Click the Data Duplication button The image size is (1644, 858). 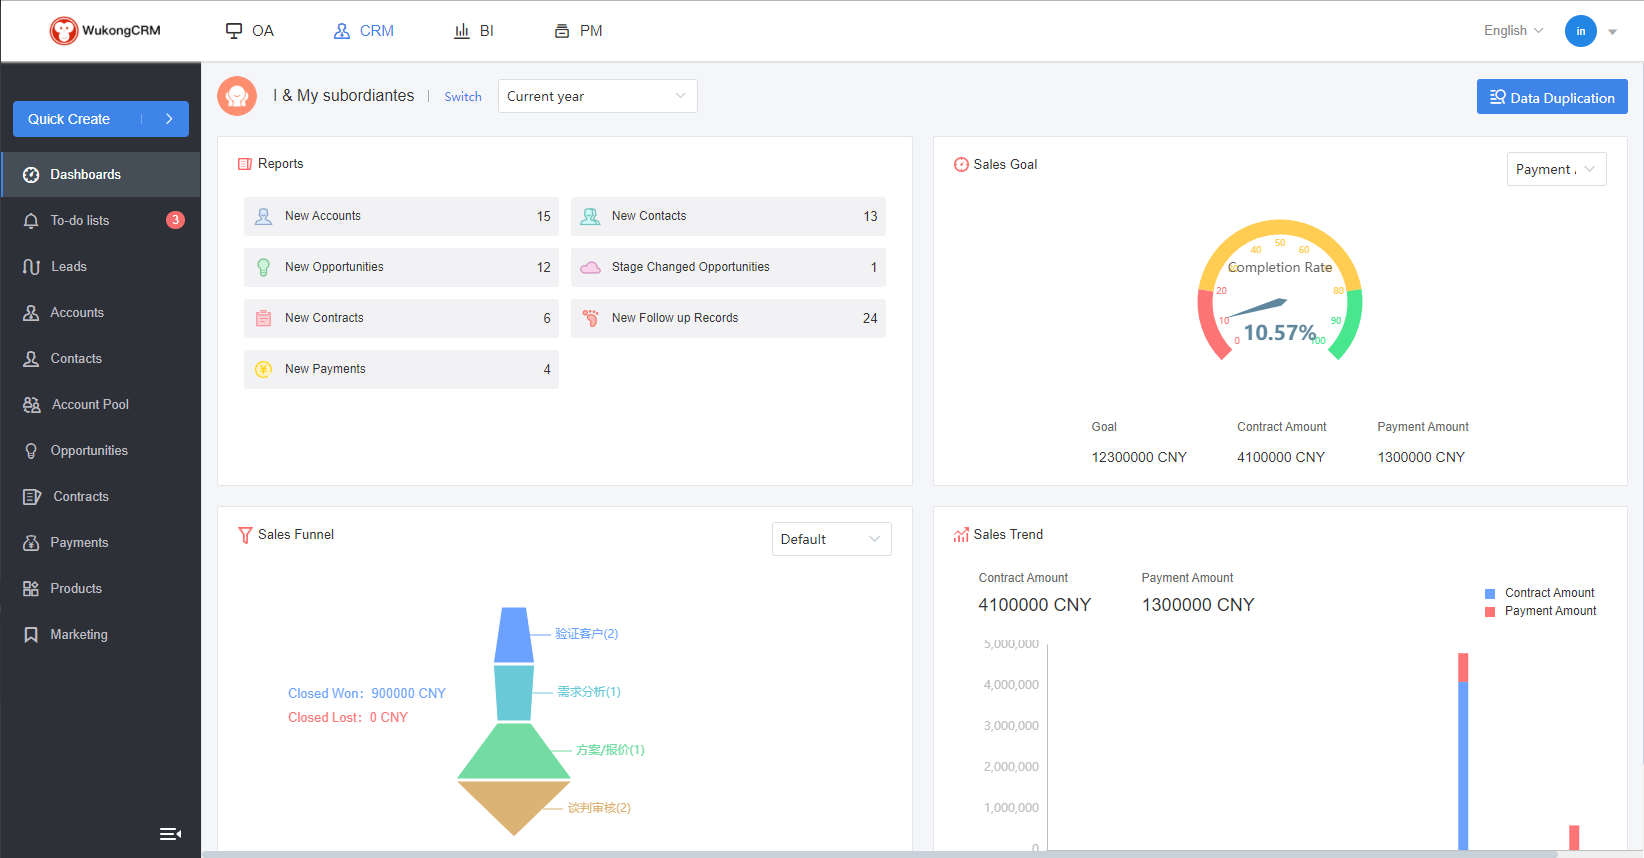click(x=1552, y=97)
